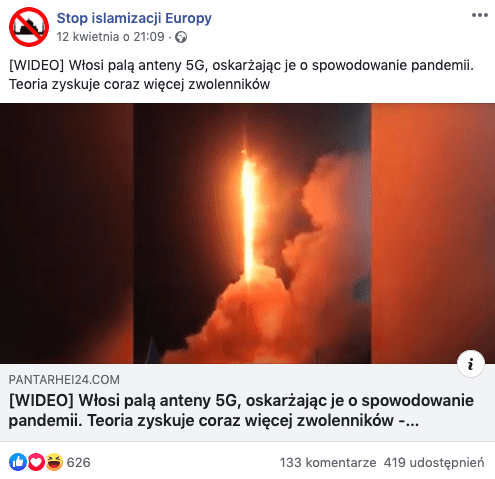Click the gray link card footer area
495x479 pixels.
pyautogui.click(x=247, y=402)
